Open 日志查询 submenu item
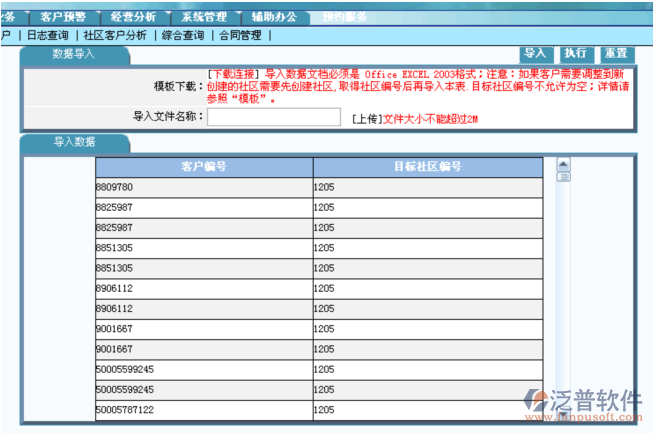Image resolution: width=653 pixels, height=433 pixels. coord(47,35)
